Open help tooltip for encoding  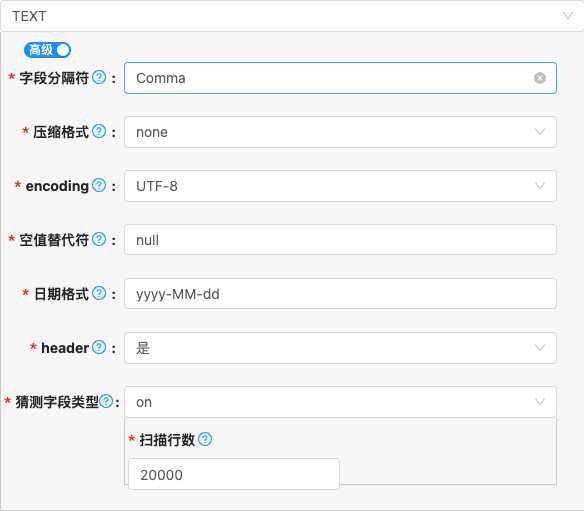(x=99, y=185)
